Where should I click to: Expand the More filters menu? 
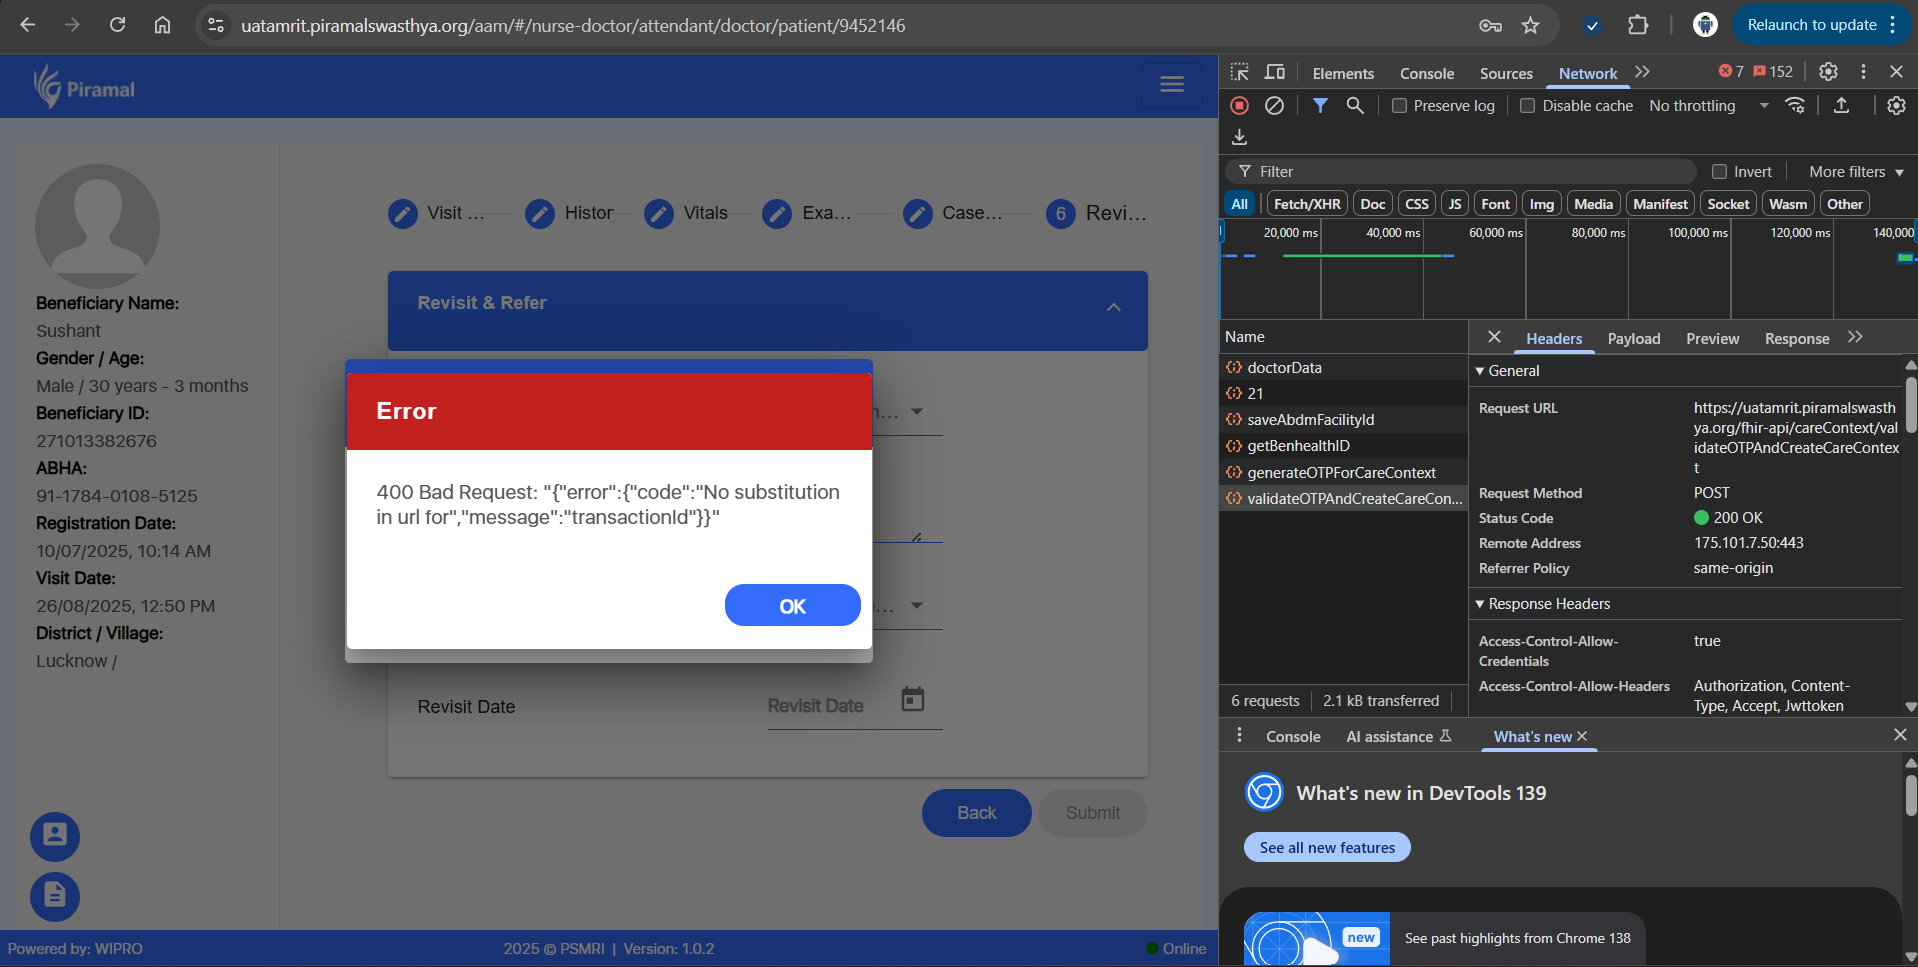coord(1856,172)
